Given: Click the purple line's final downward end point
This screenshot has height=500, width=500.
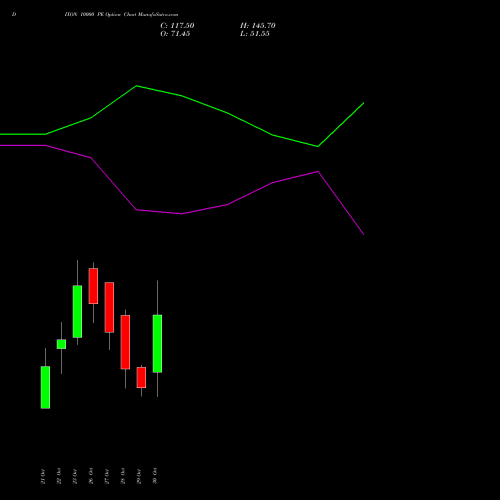Looking at the screenshot, I should [363, 234].
